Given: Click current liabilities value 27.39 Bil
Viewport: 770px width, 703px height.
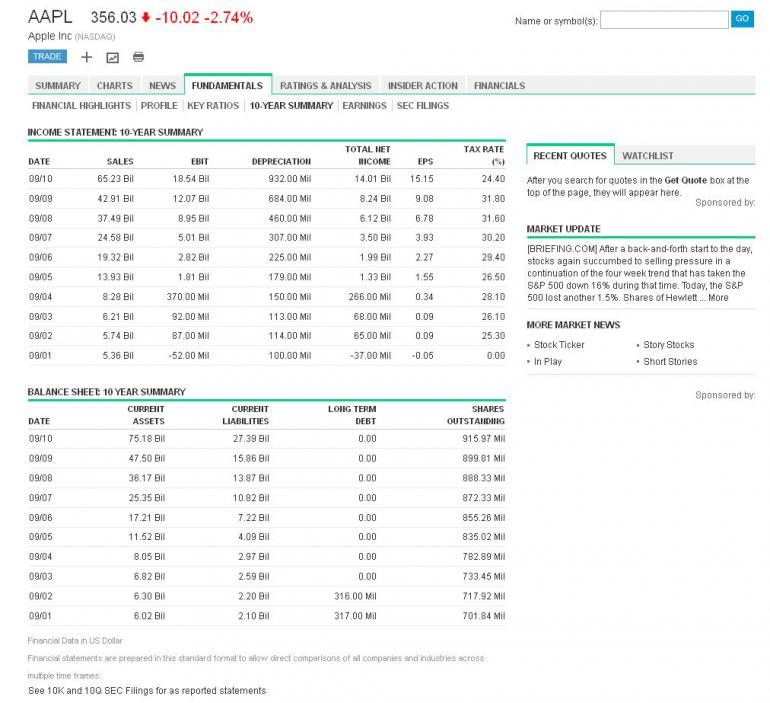Looking at the screenshot, I should tap(251, 438).
